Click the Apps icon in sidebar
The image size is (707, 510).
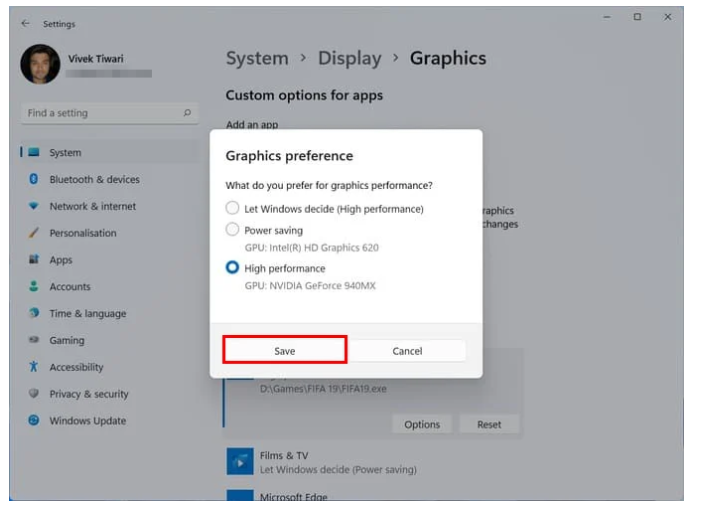click(33, 260)
